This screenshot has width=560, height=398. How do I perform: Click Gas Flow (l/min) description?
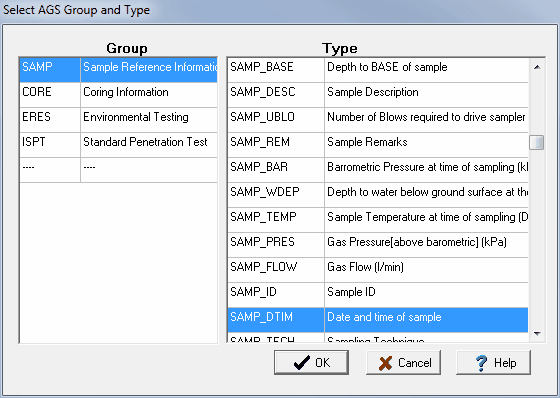pyautogui.click(x=426, y=270)
